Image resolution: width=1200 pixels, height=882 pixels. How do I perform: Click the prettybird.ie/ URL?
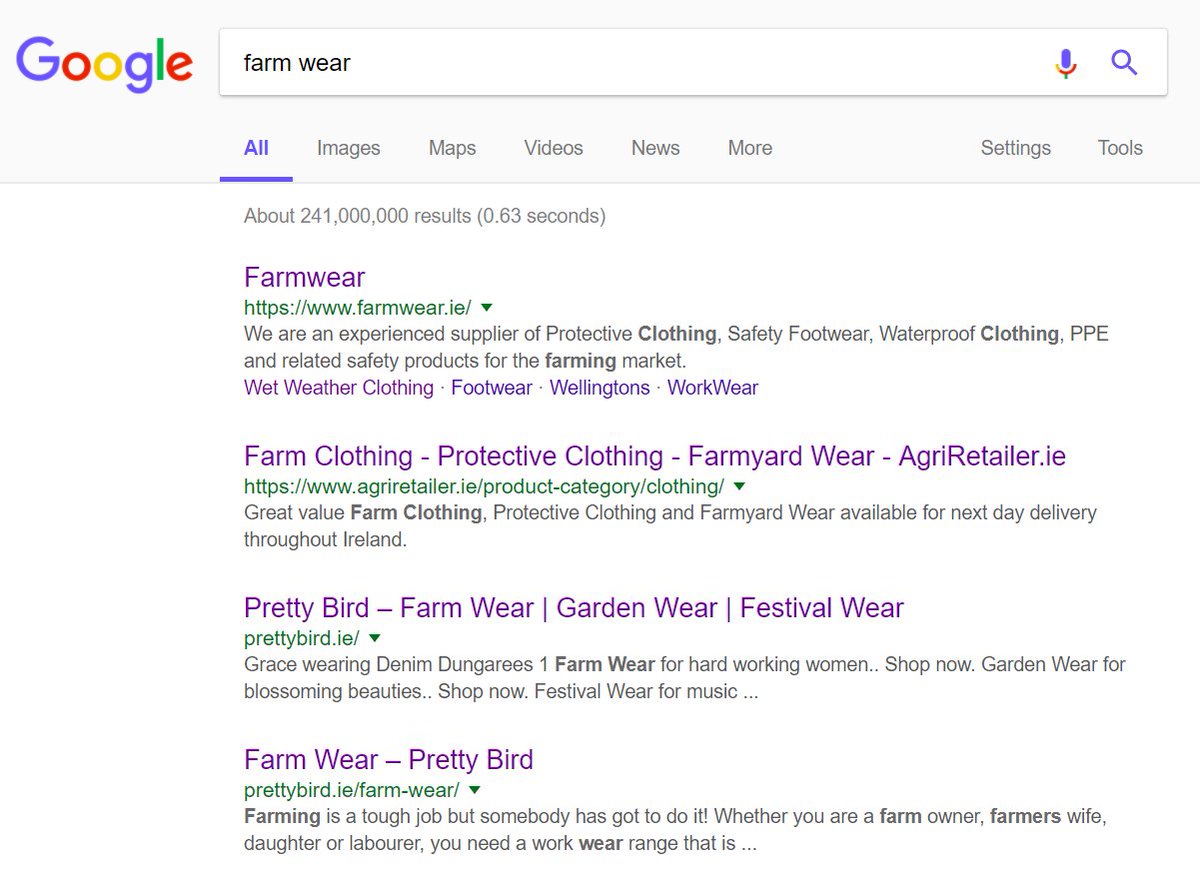click(301, 638)
